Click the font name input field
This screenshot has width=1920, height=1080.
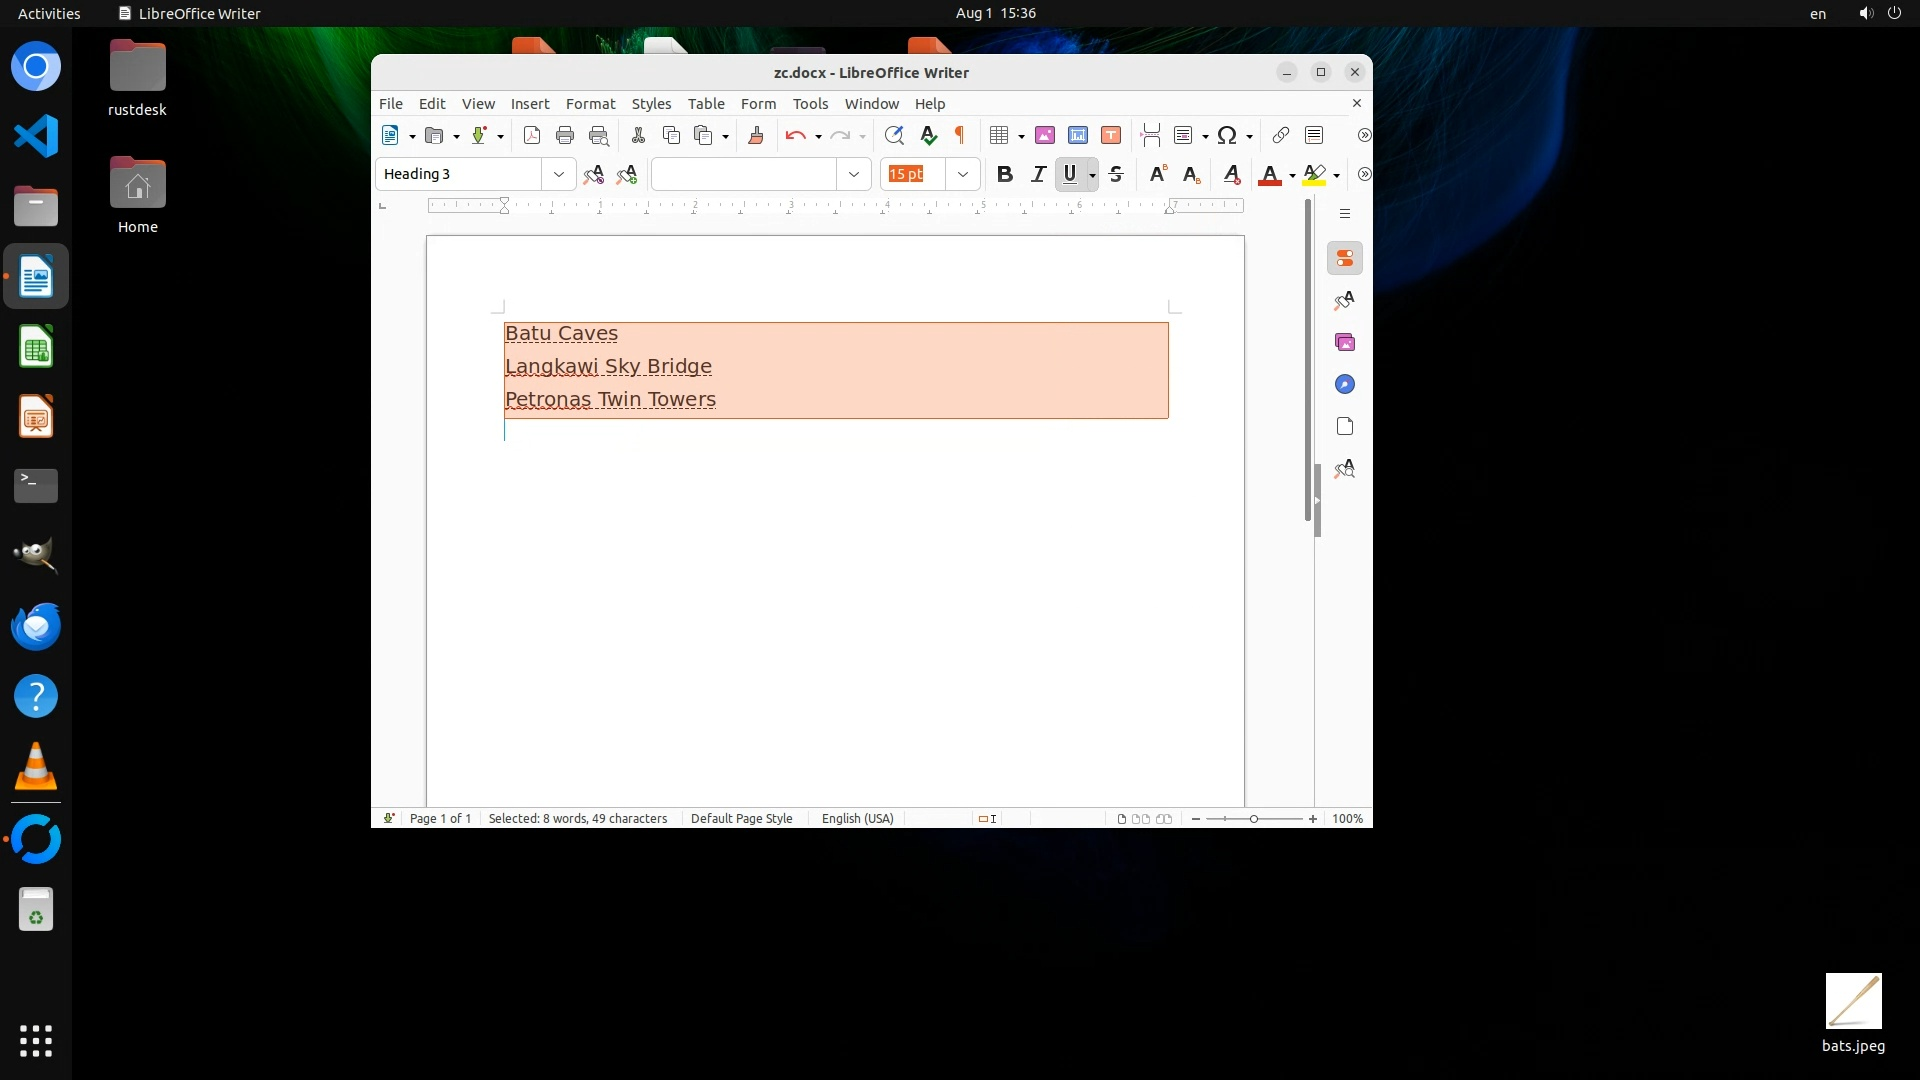744,174
